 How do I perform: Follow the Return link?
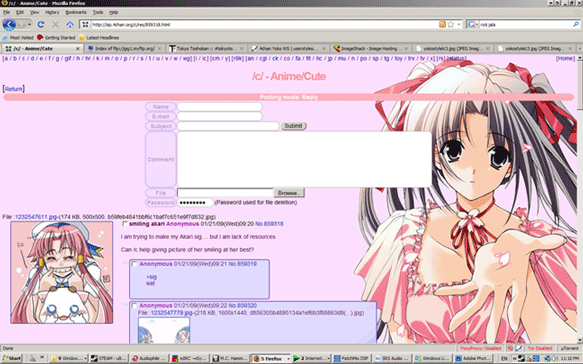tap(14, 89)
